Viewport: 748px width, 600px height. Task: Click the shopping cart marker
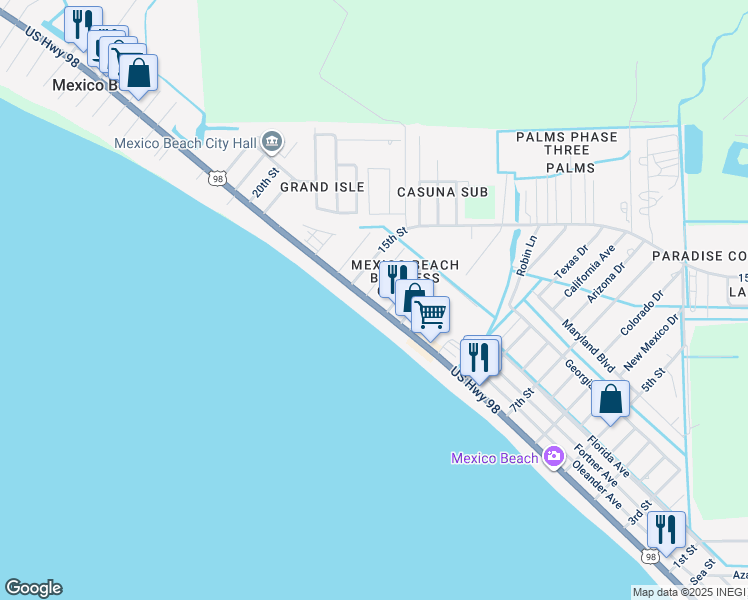click(x=431, y=314)
